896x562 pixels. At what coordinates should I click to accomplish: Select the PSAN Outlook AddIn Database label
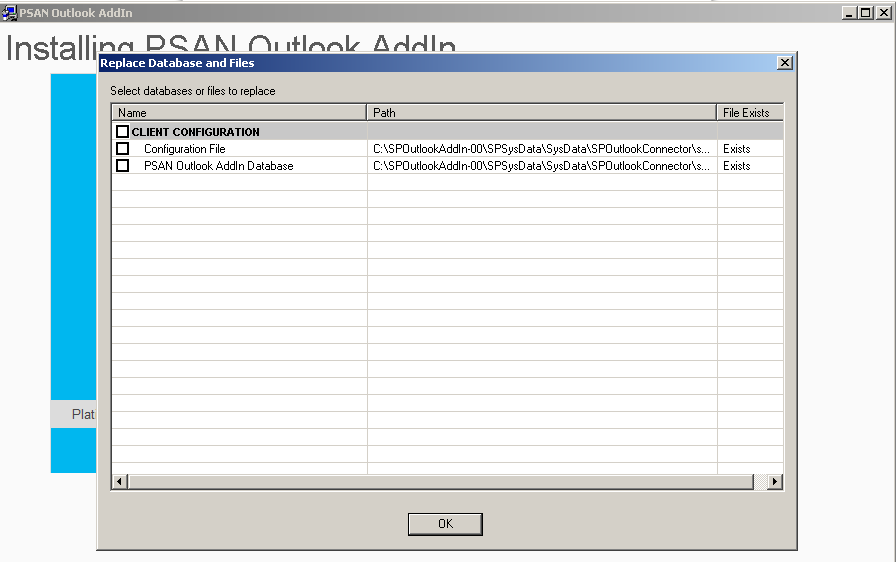coord(218,166)
